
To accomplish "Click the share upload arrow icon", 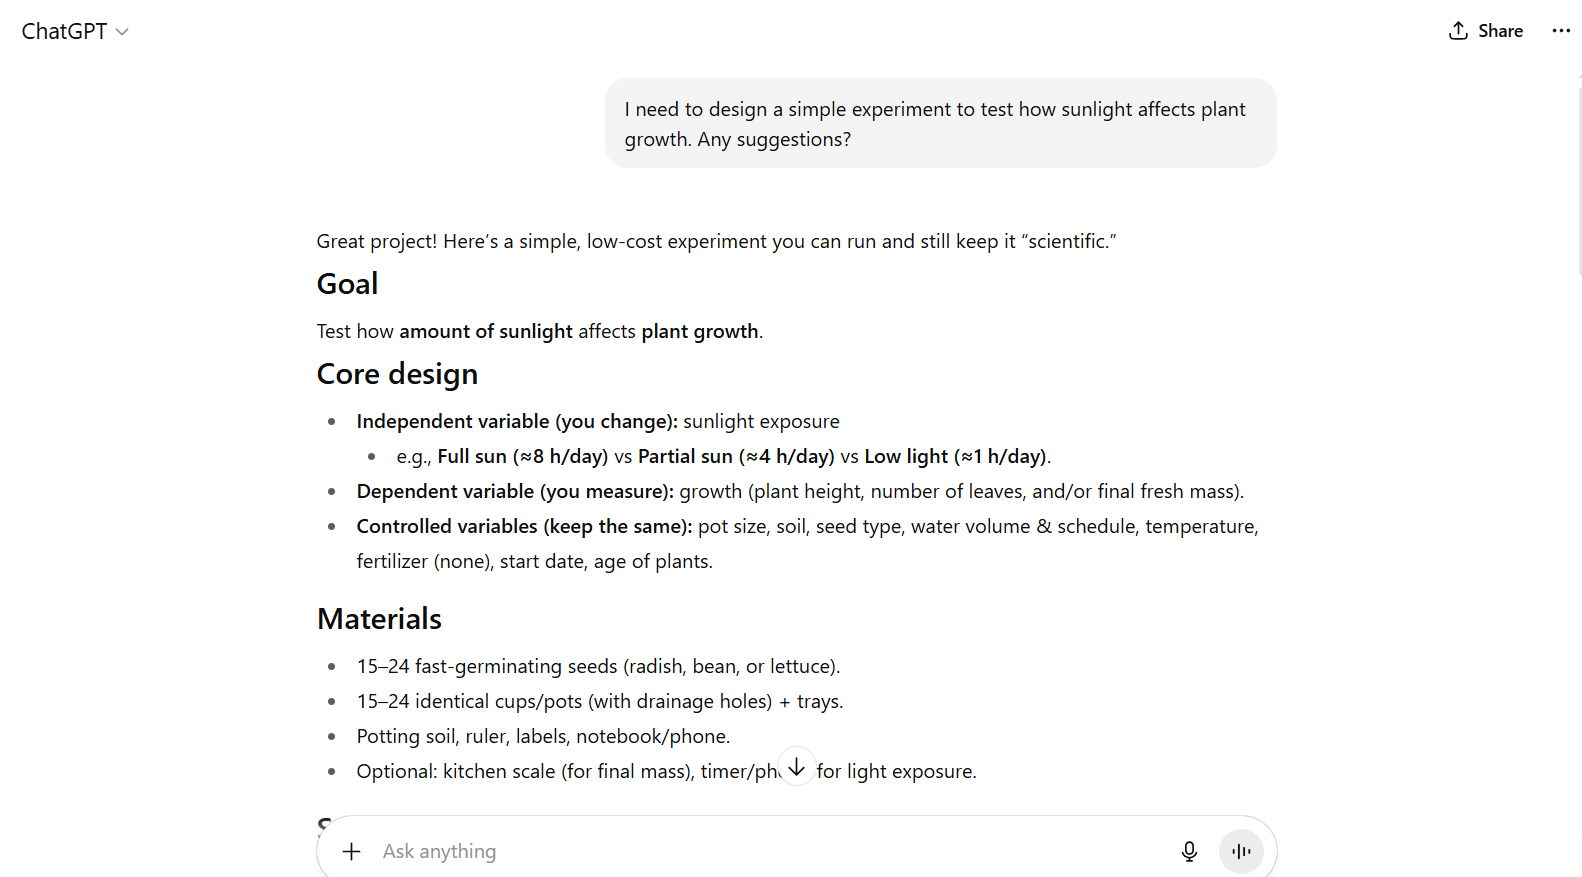I will coord(1459,31).
